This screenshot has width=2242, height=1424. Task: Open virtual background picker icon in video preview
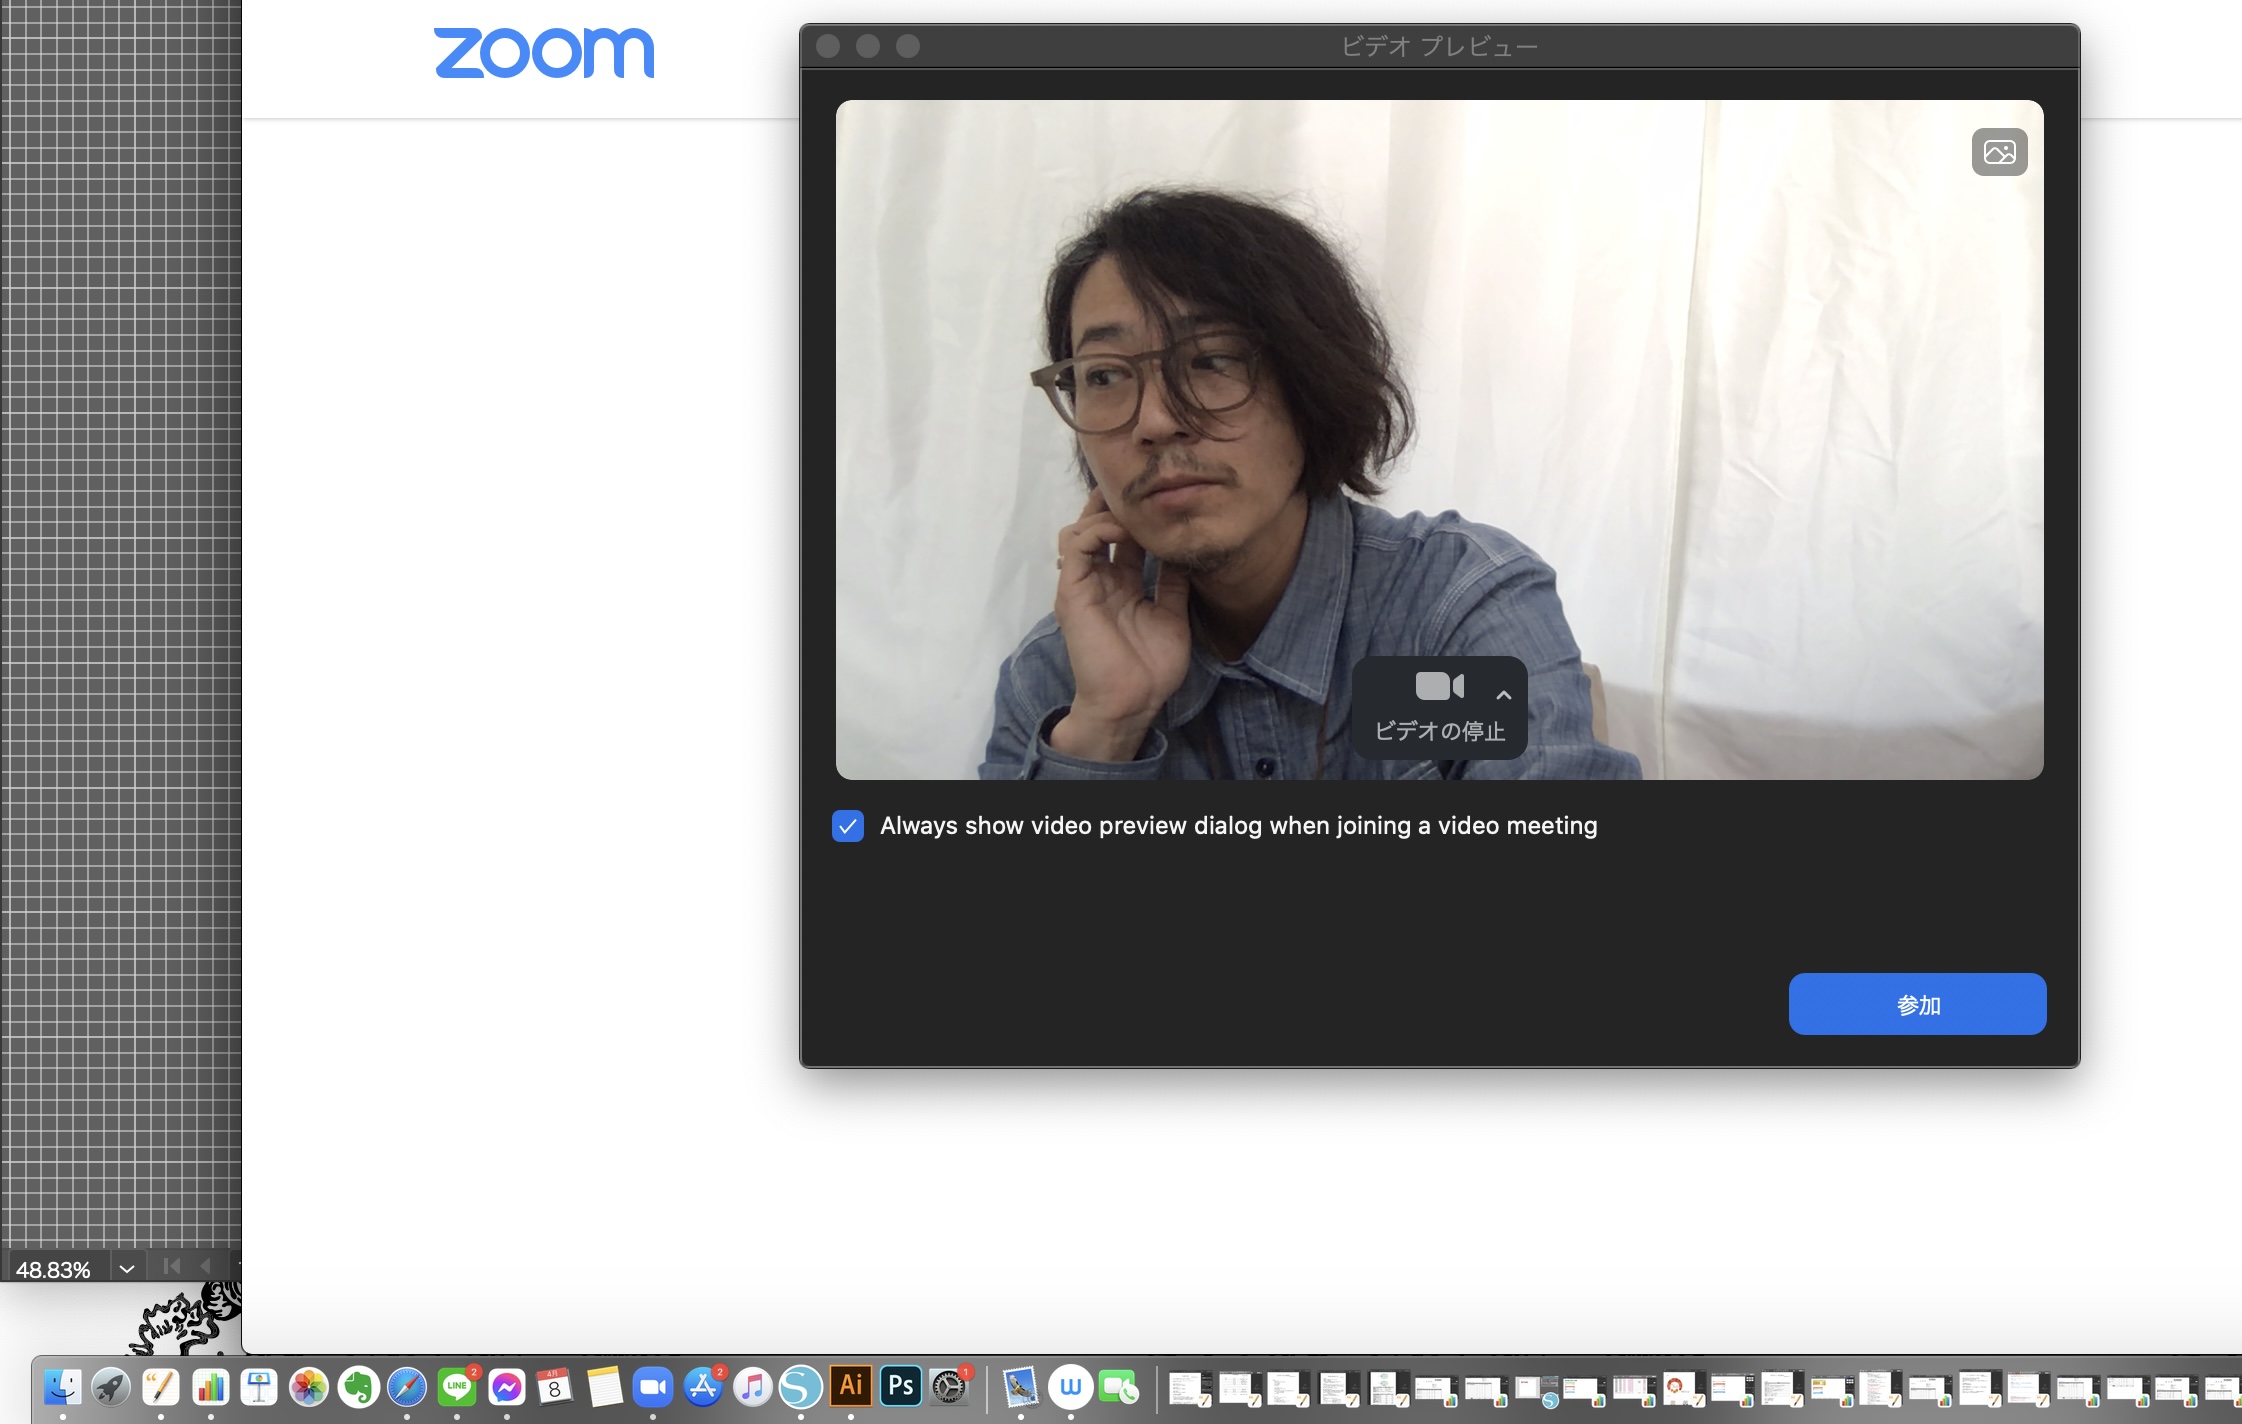coord(1999,152)
